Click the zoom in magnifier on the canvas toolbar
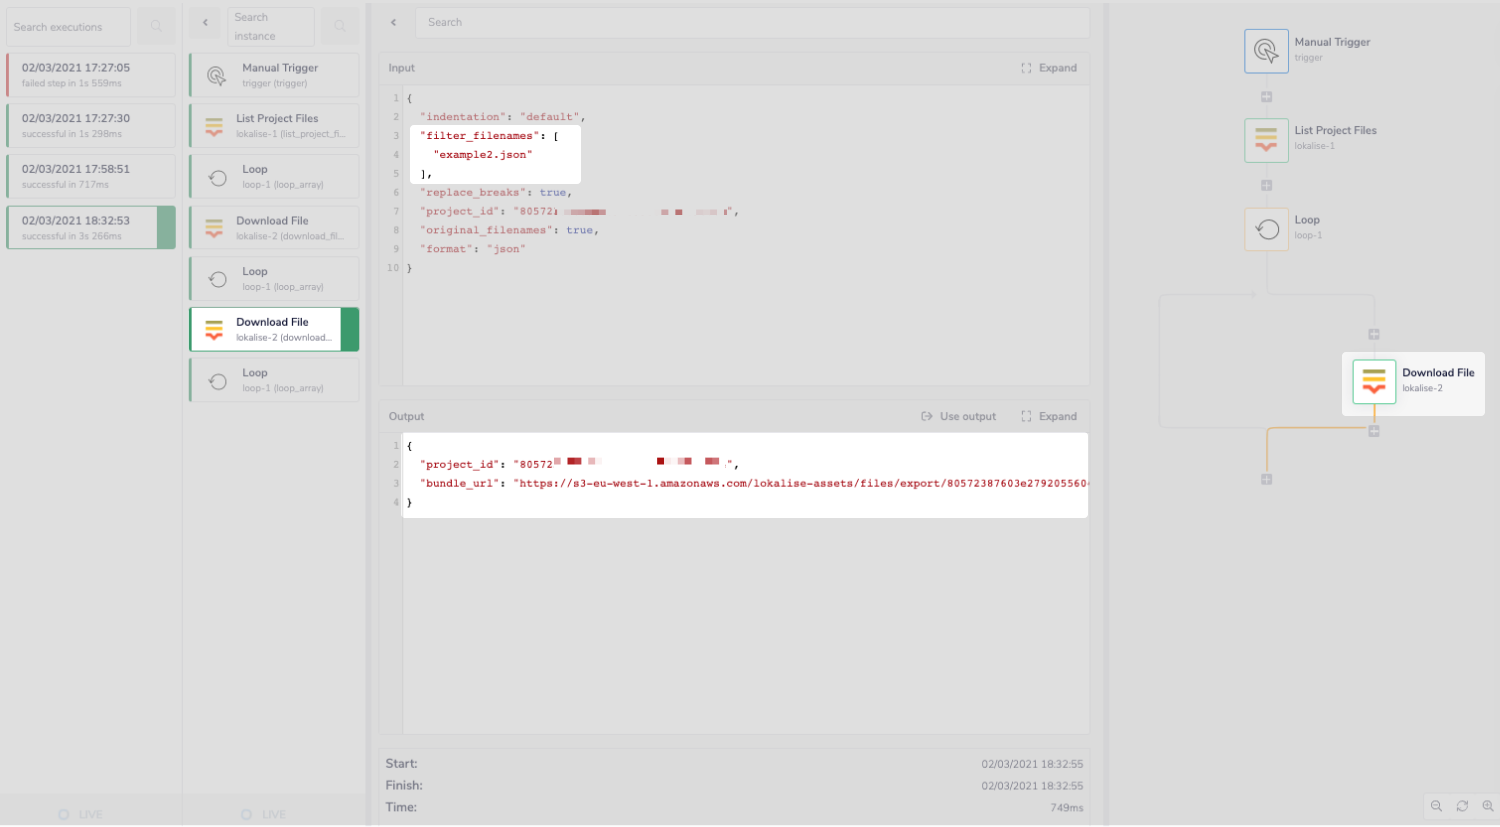 coord(1487,806)
